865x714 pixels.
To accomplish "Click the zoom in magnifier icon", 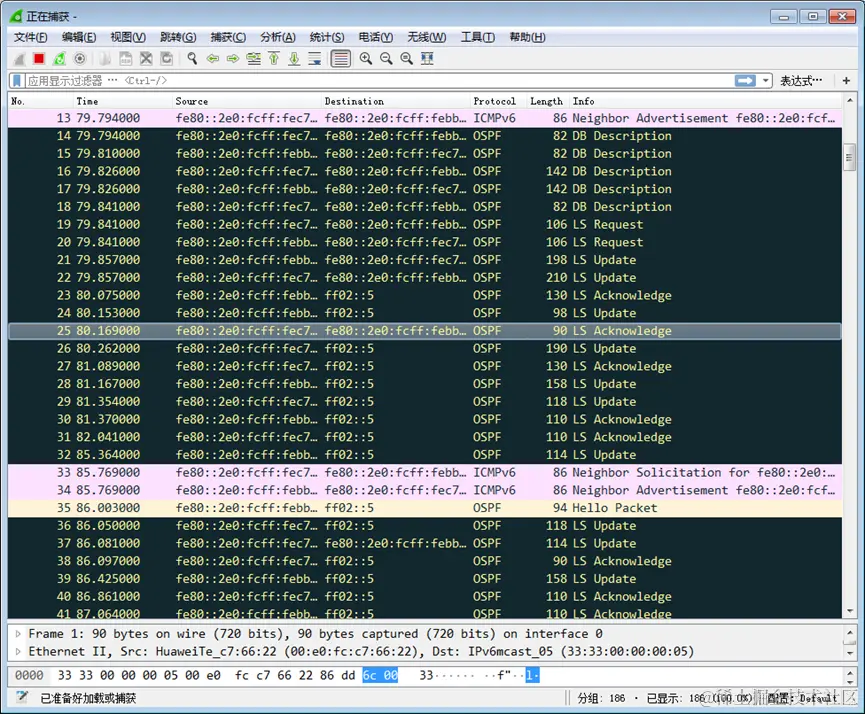I will pos(366,58).
